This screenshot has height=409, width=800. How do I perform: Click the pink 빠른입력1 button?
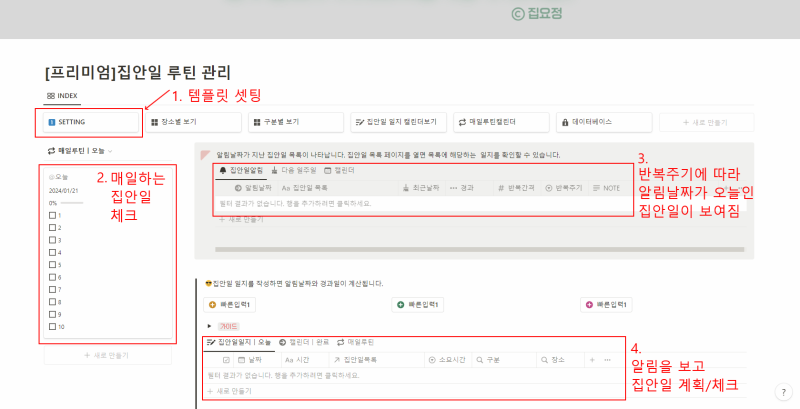(606, 305)
